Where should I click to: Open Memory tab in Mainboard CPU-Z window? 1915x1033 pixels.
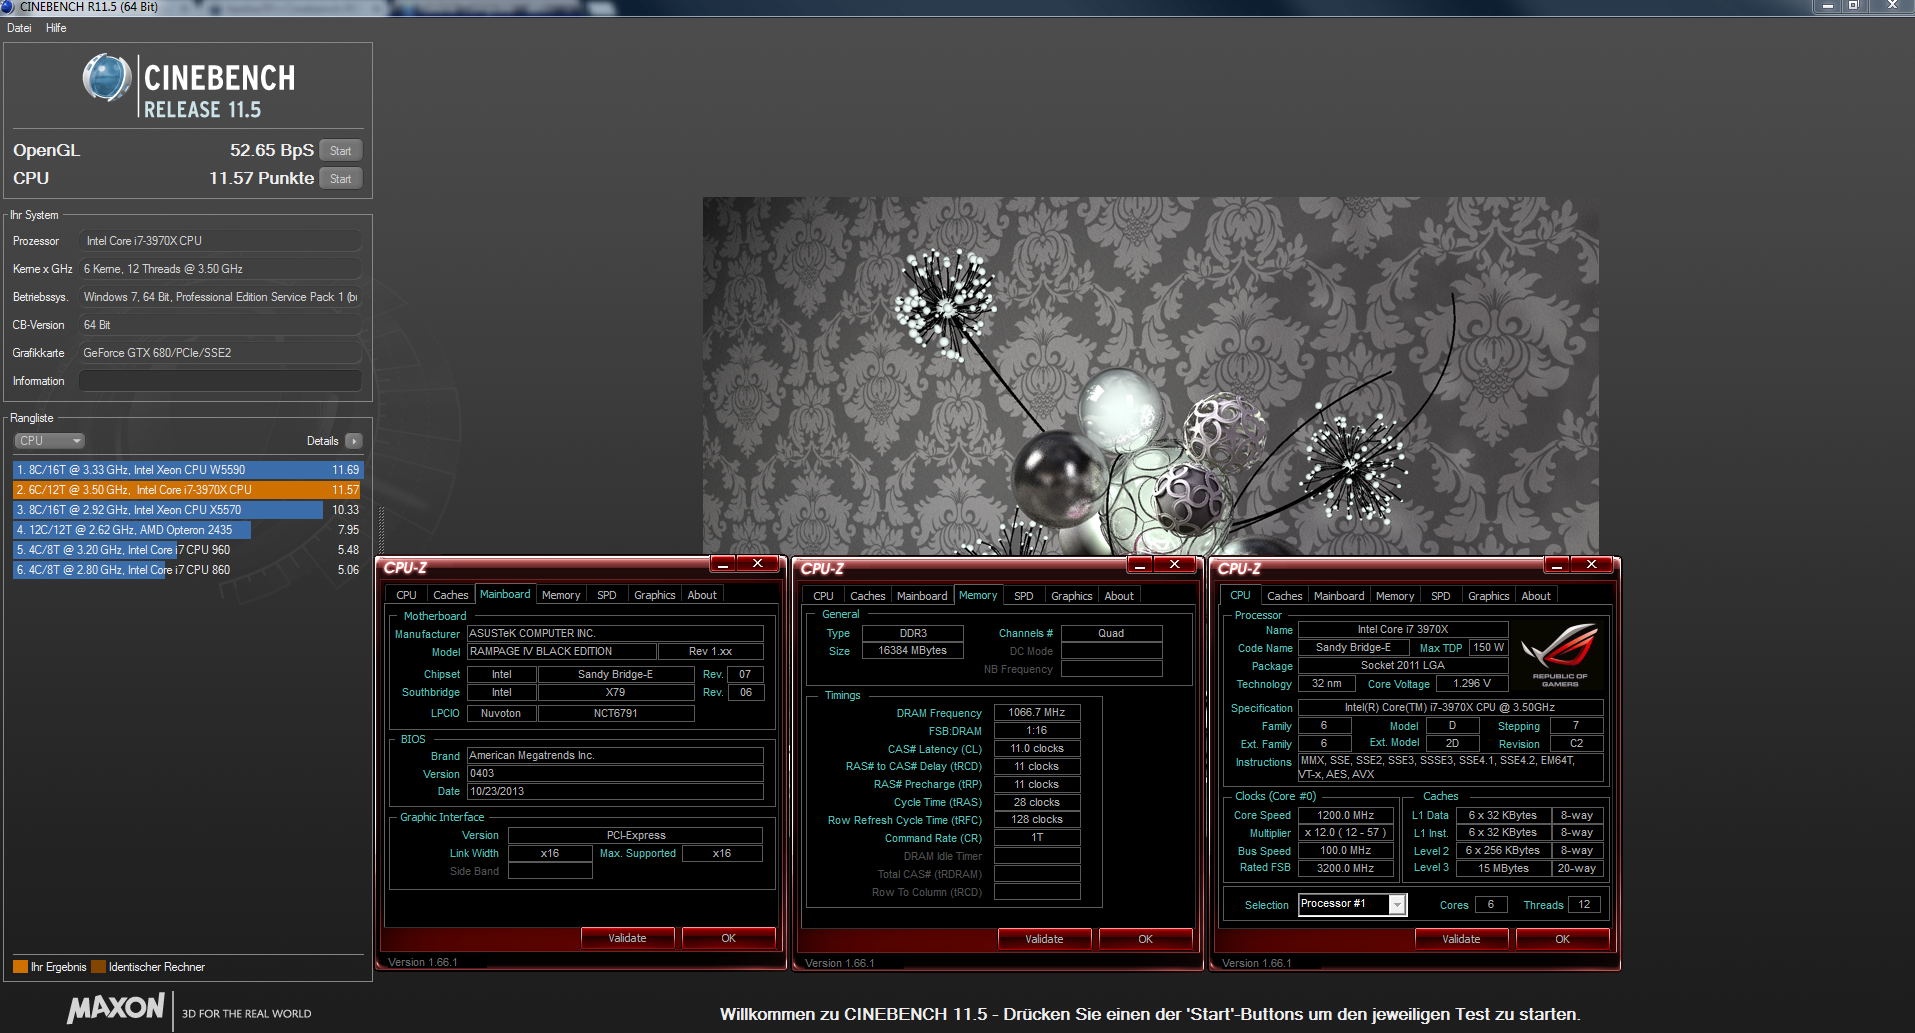[x=561, y=595]
